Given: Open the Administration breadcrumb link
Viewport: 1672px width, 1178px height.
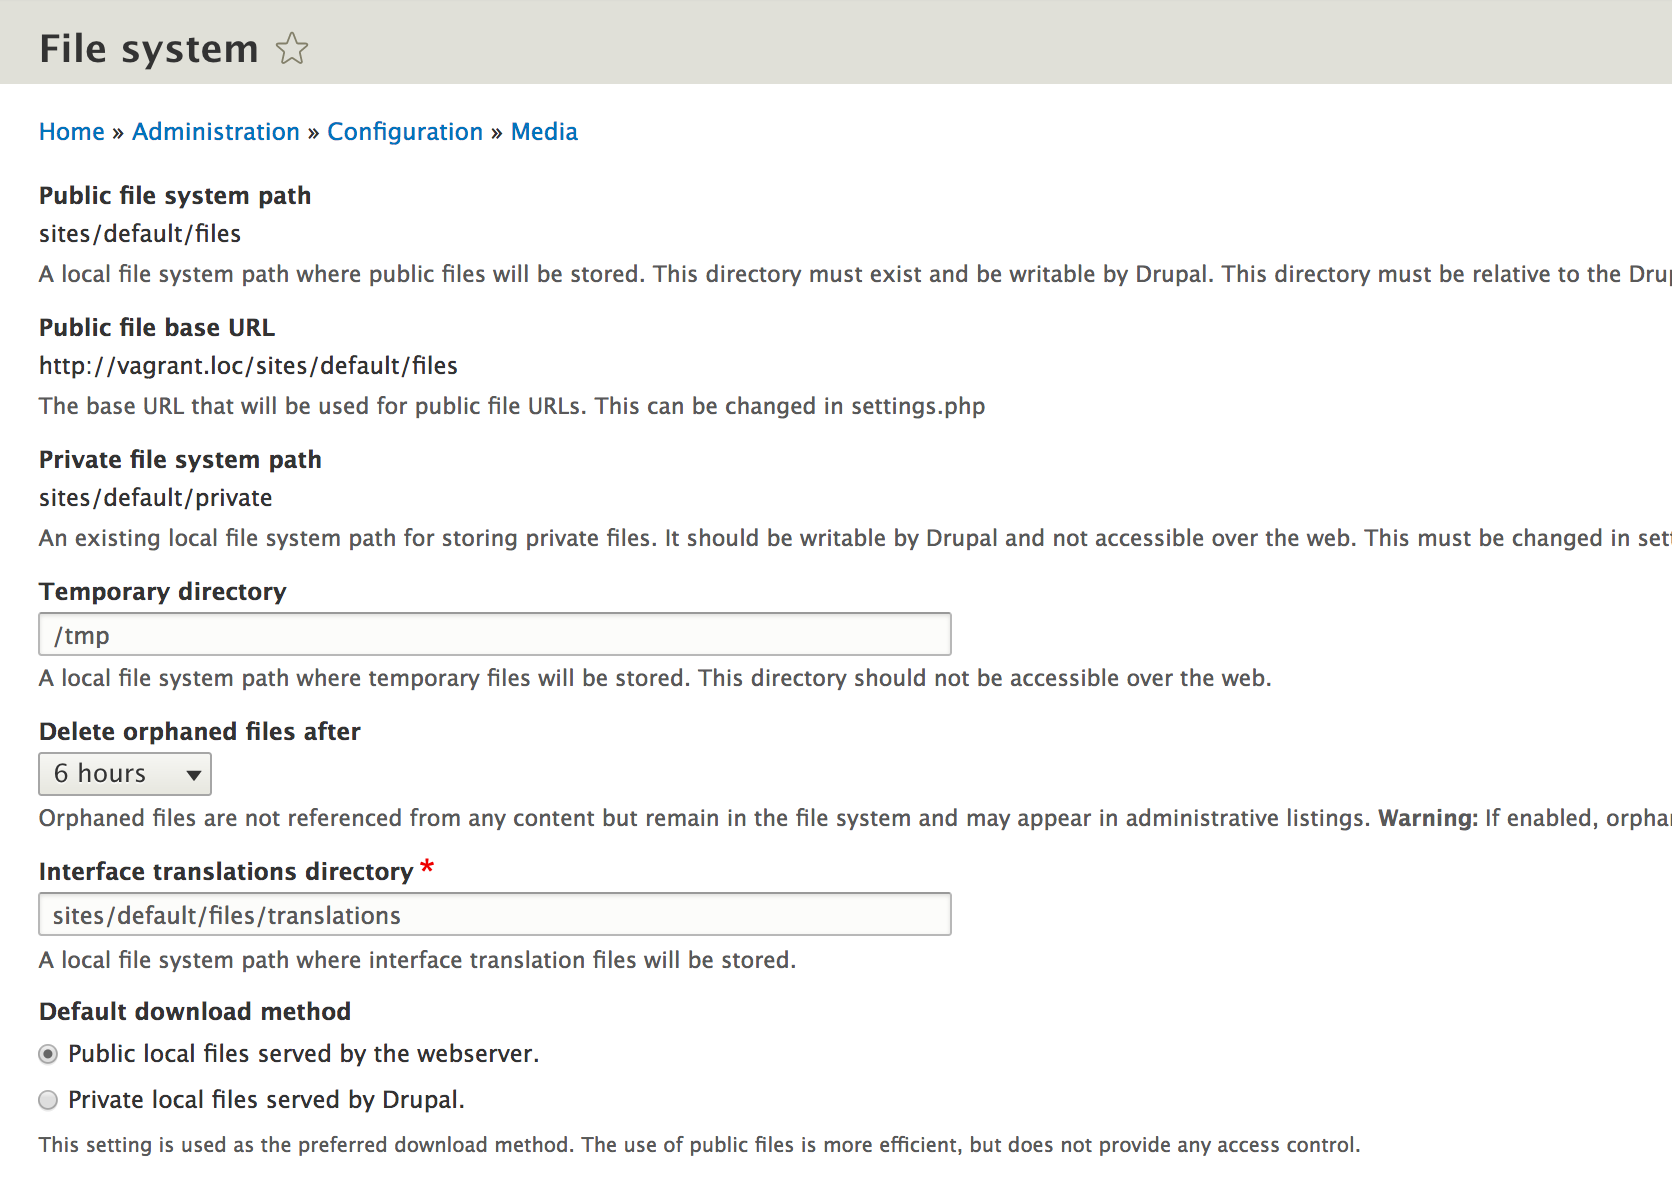Looking at the screenshot, I should (x=216, y=132).
